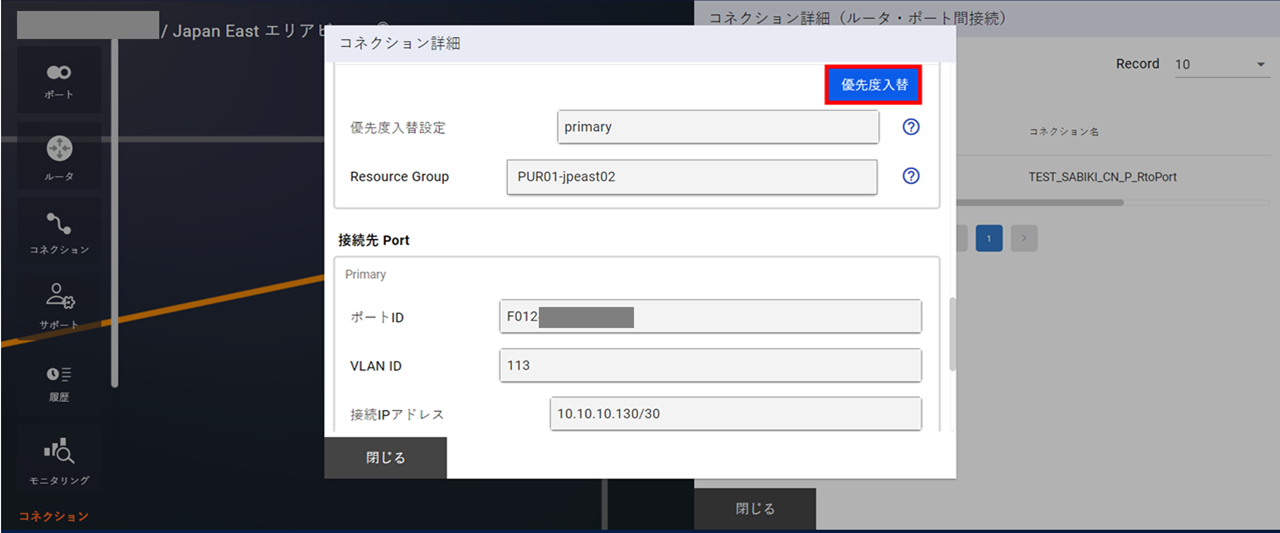Open the 履歴 (History) sidebar icon
Viewport: 1280px width, 533px height.
[59, 382]
